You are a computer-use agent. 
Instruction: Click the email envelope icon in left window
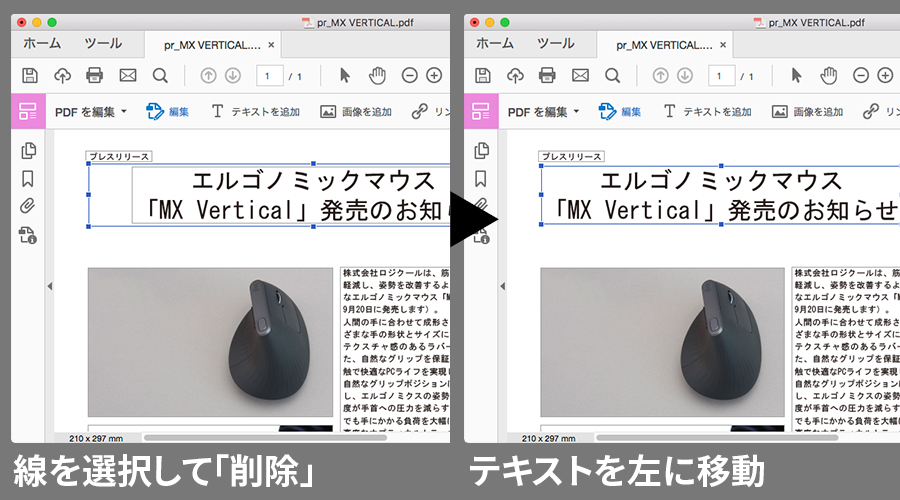click(127, 75)
